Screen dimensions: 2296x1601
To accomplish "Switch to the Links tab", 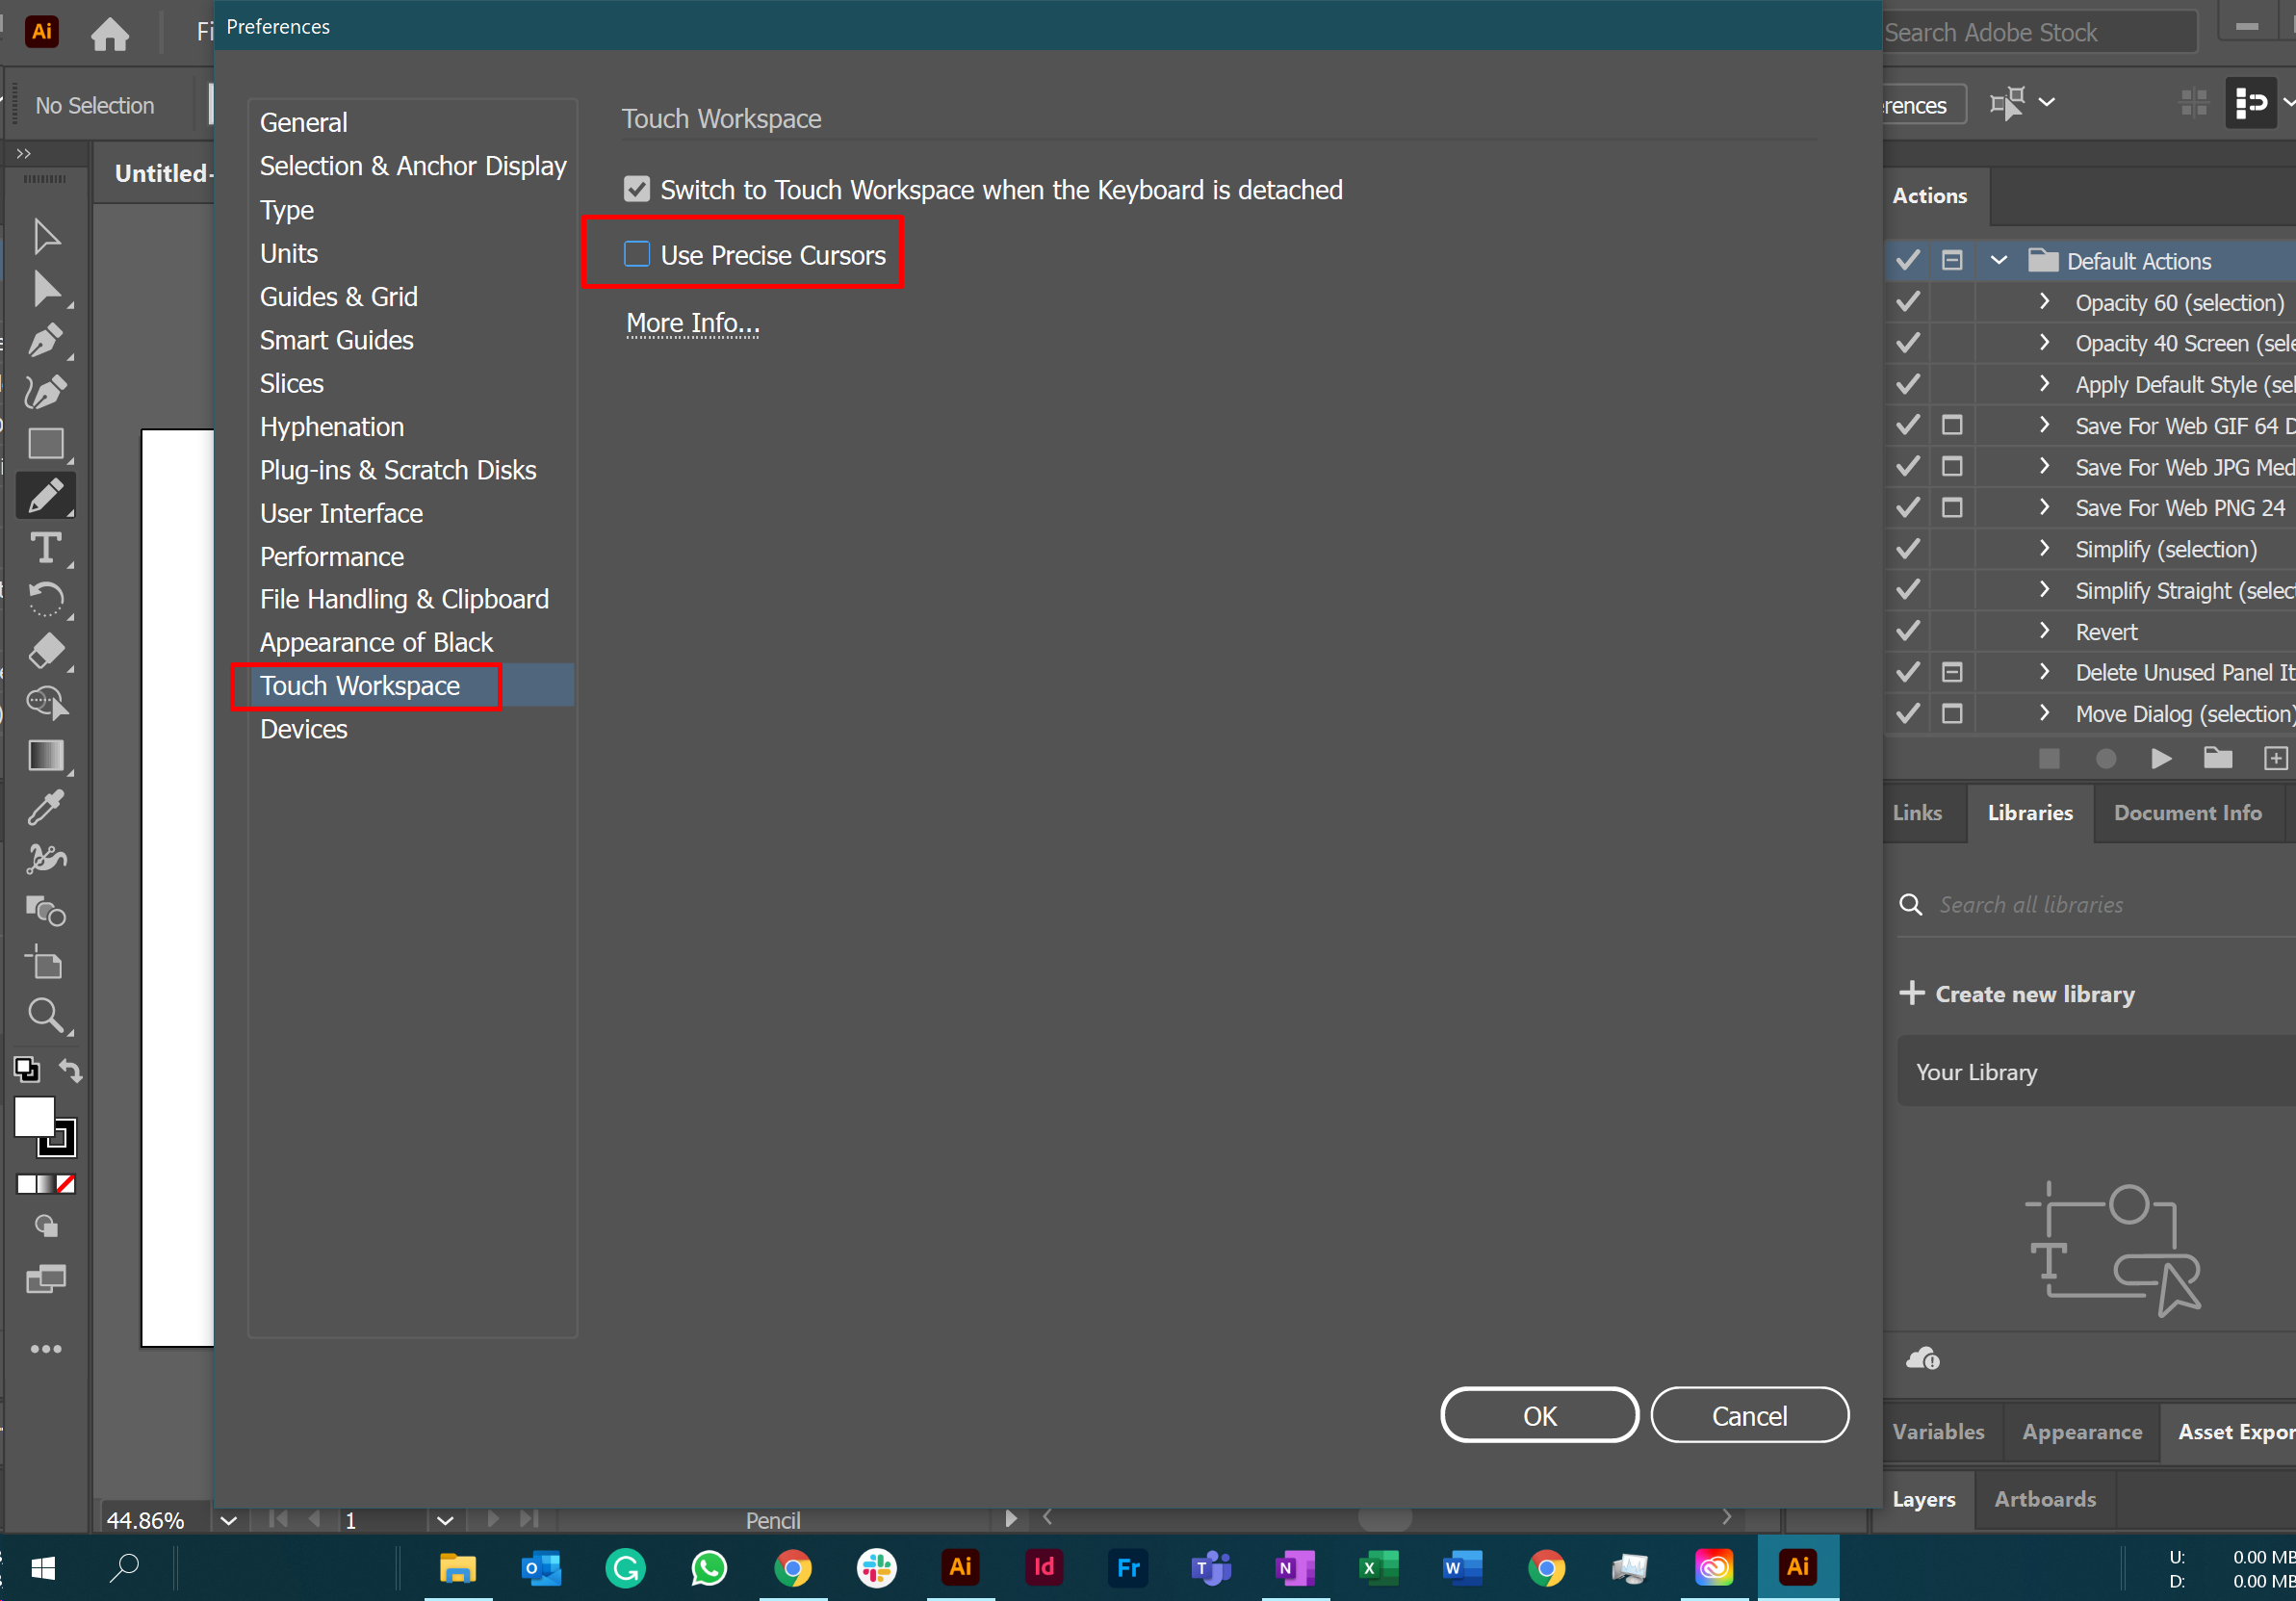I will click(1918, 813).
